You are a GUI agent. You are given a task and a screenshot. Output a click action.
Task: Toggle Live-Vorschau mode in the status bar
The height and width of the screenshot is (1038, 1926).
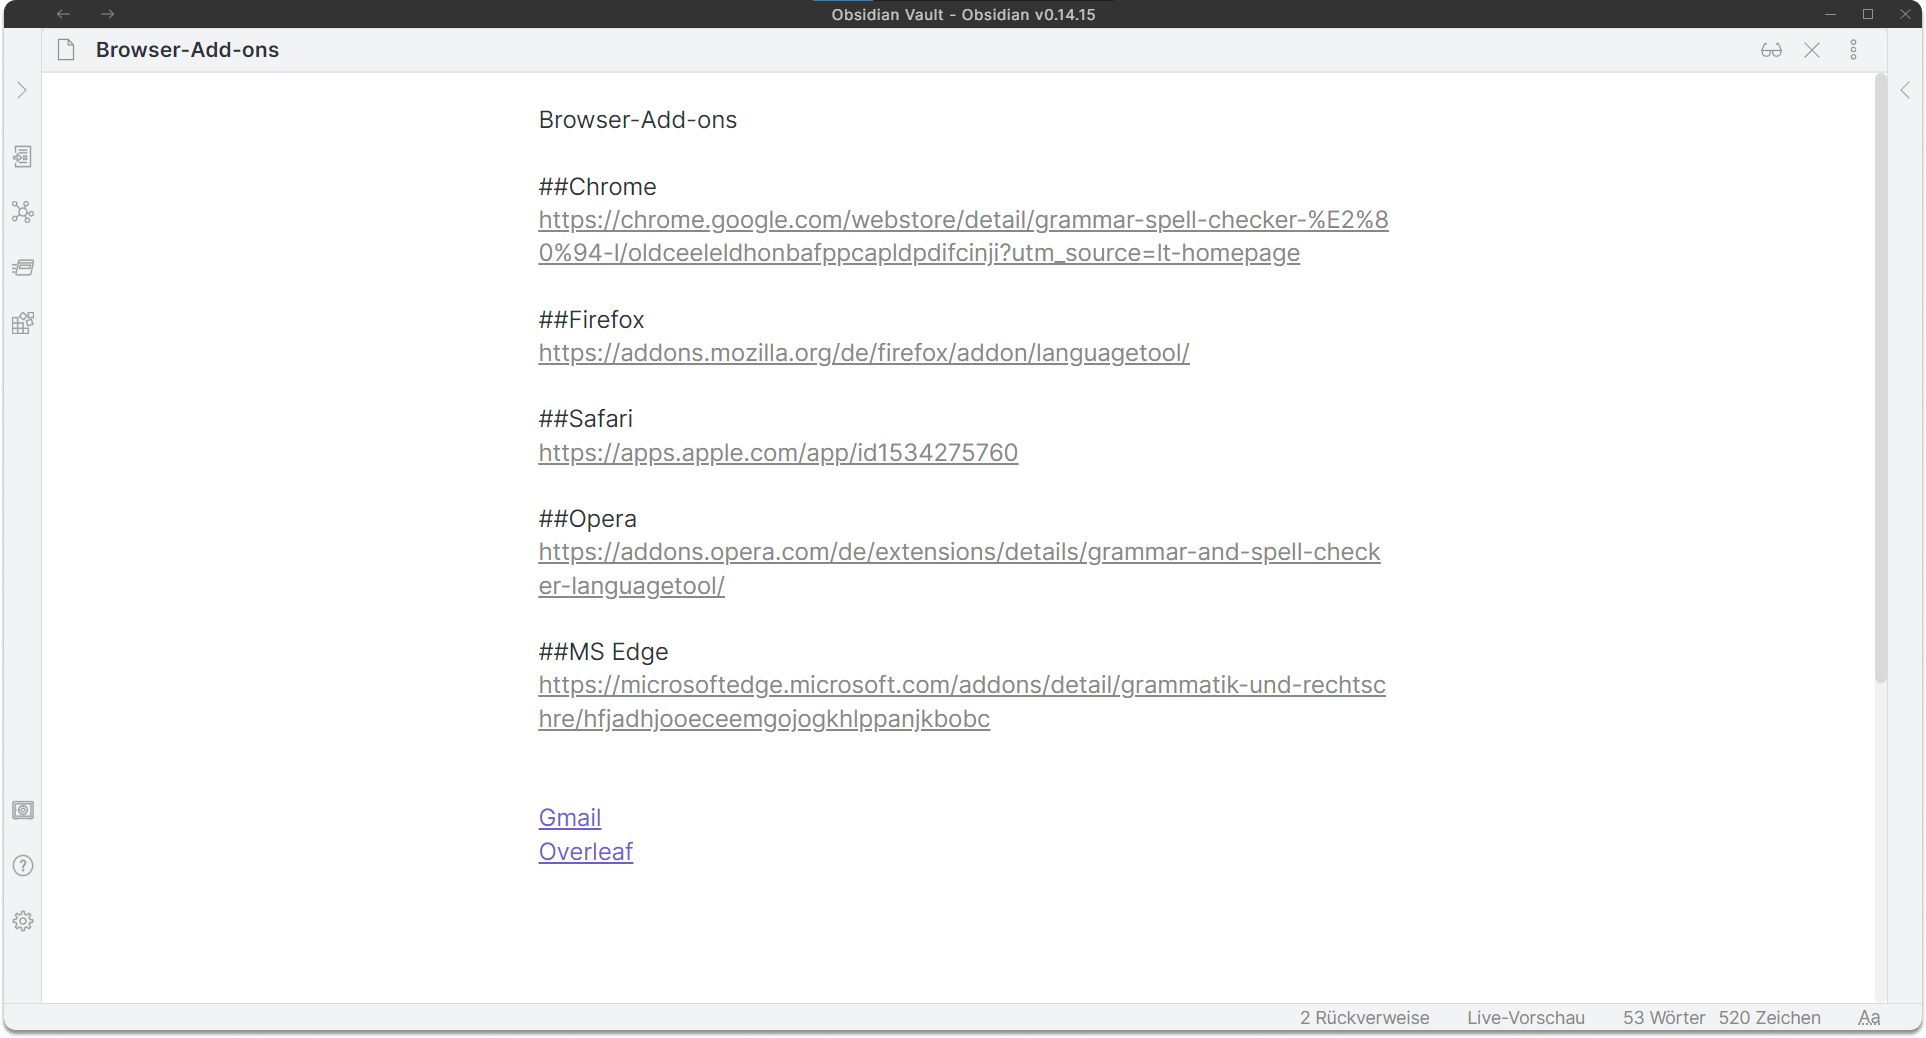coord(1526,1018)
